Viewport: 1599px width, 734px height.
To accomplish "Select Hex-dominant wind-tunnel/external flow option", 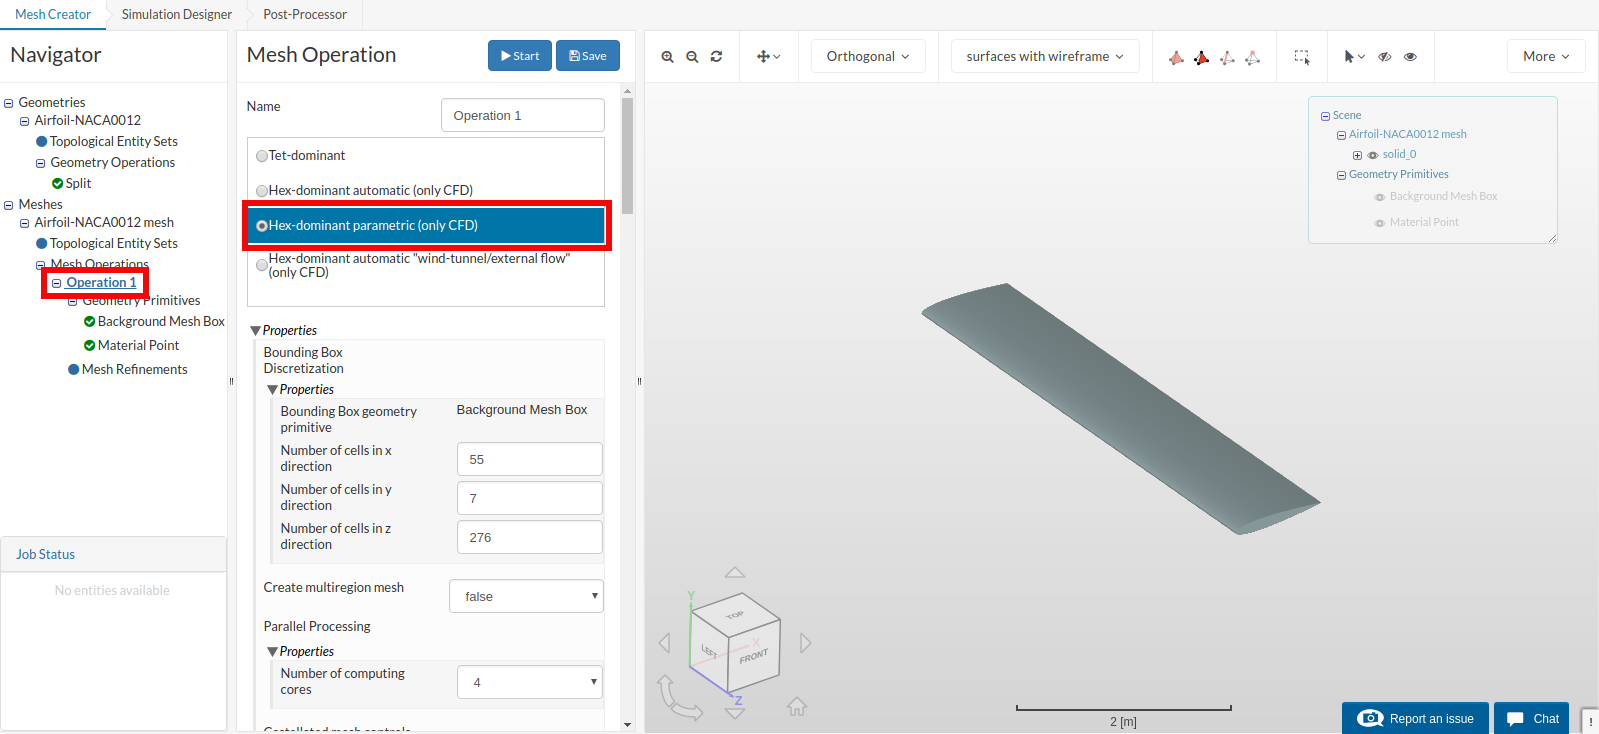I will pyautogui.click(x=262, y=265).
